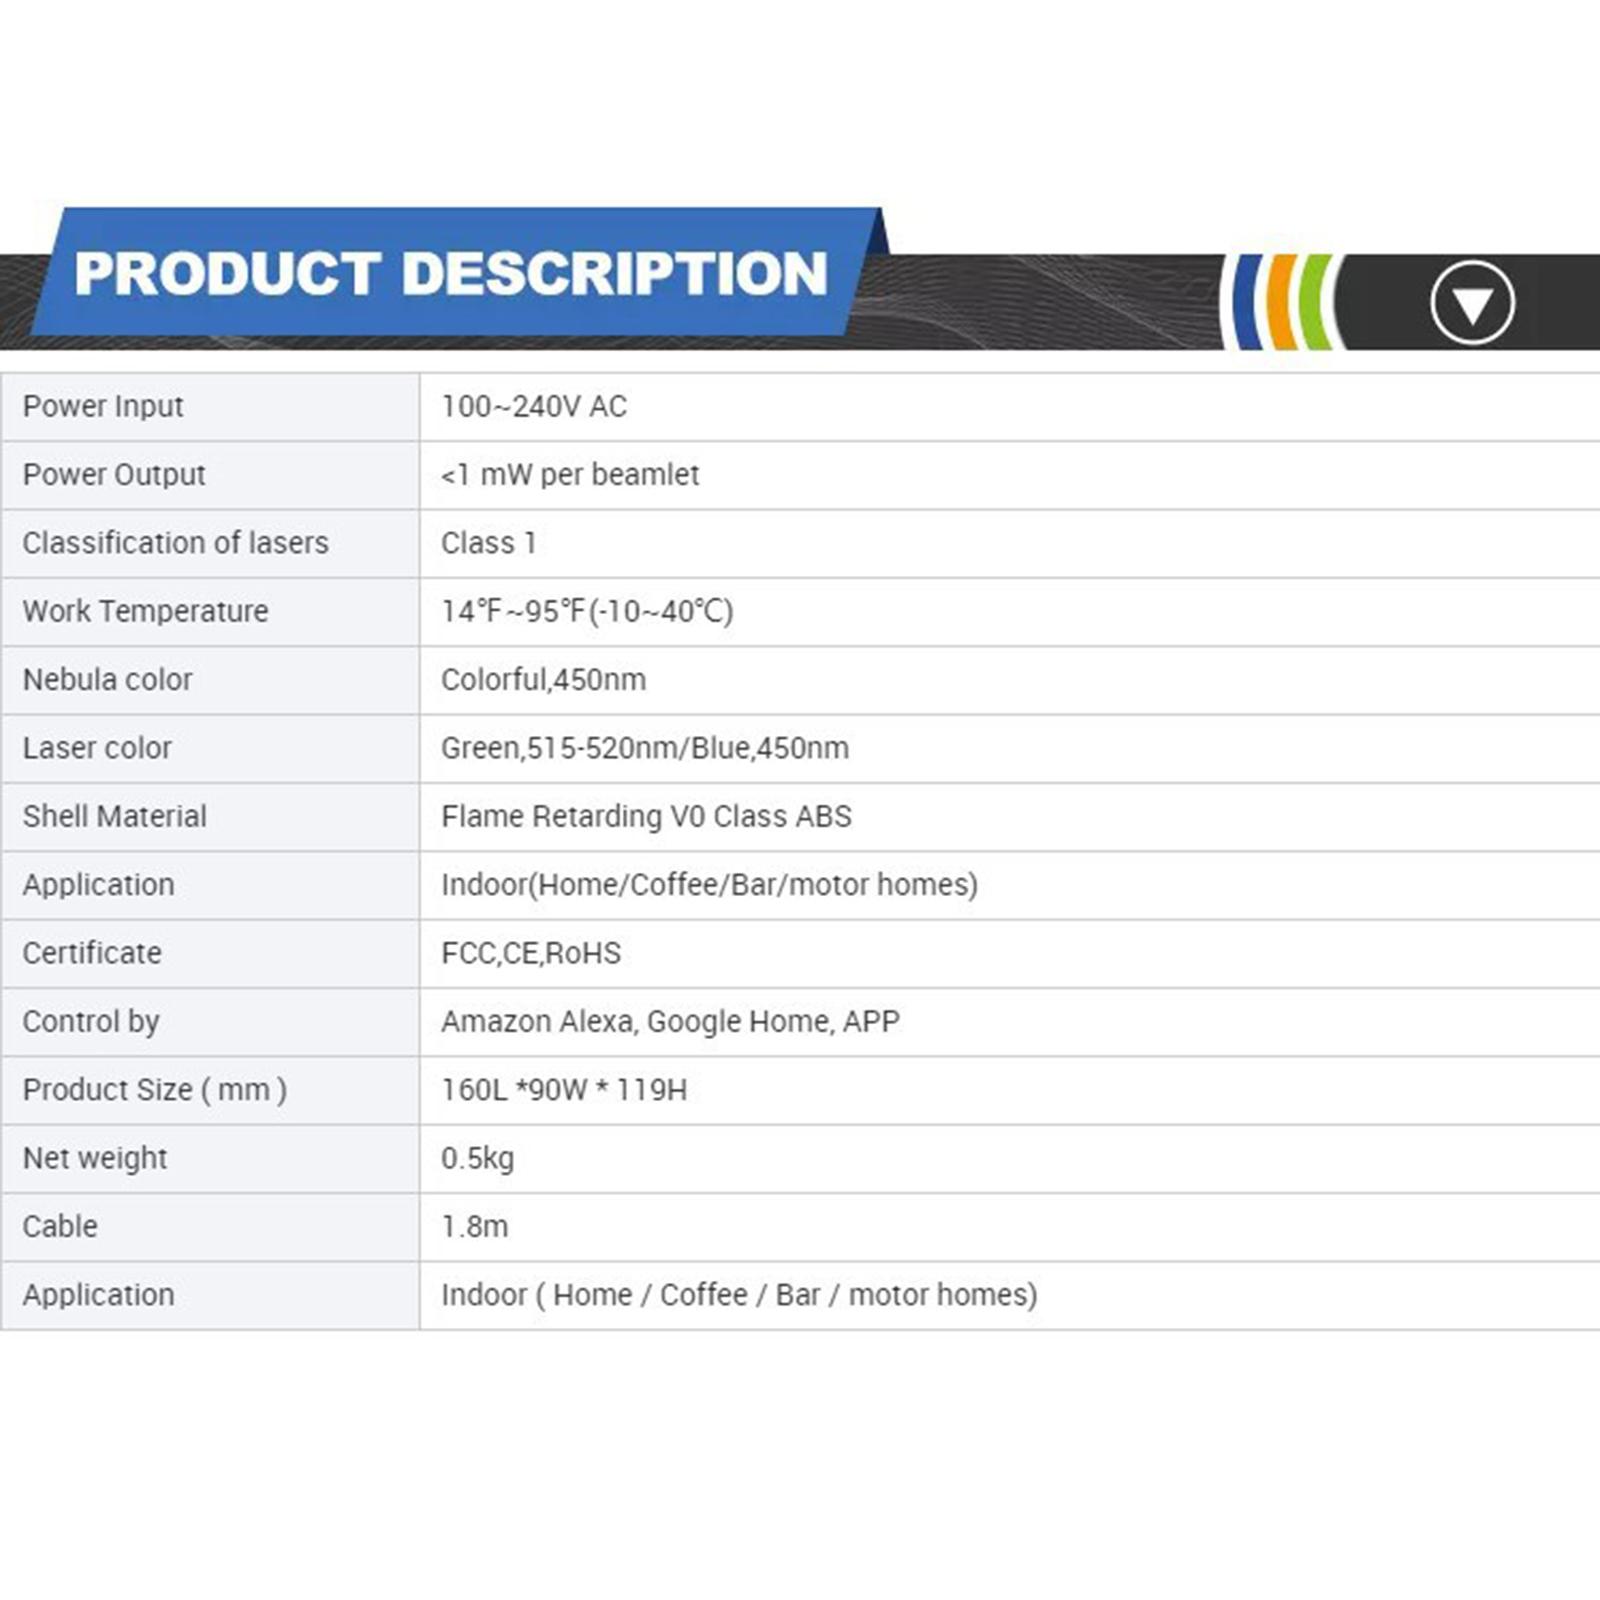1600x1600 pixels.
Task: Select the 1.8m cable length value
Action: [x=475, y=1226]
